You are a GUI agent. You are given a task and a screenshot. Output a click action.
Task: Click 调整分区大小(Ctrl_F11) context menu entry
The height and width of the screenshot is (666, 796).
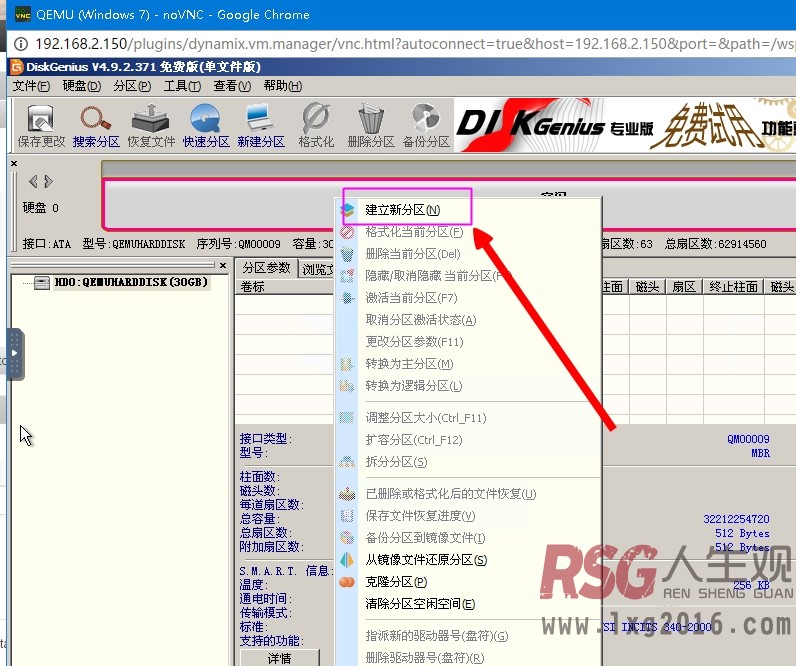[x=468, y=418]
